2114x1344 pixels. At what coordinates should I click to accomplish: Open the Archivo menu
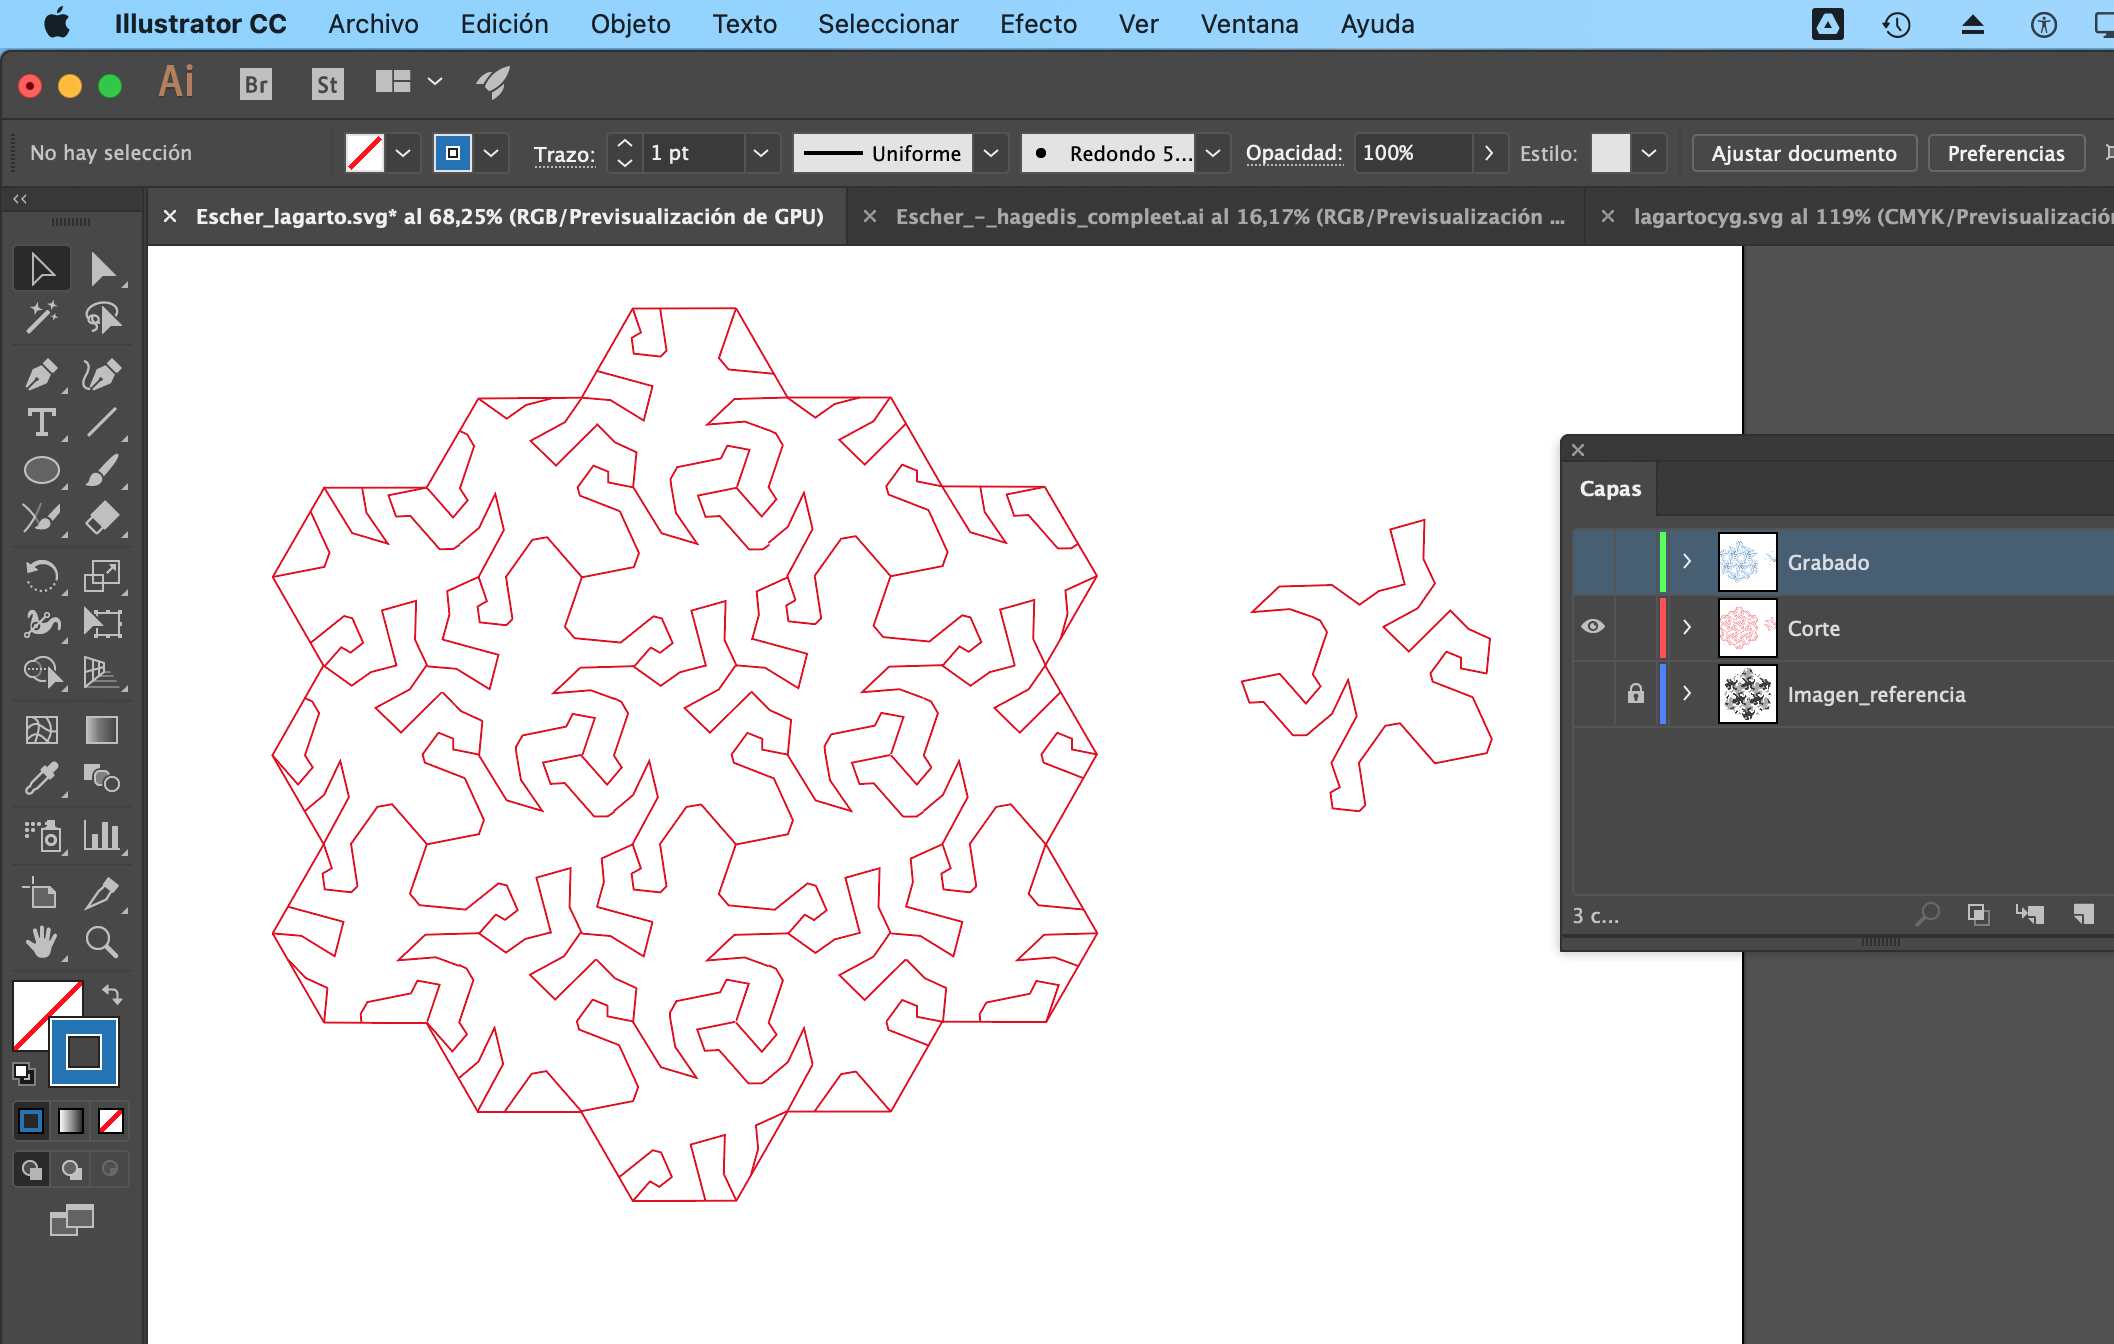(374, 24)
